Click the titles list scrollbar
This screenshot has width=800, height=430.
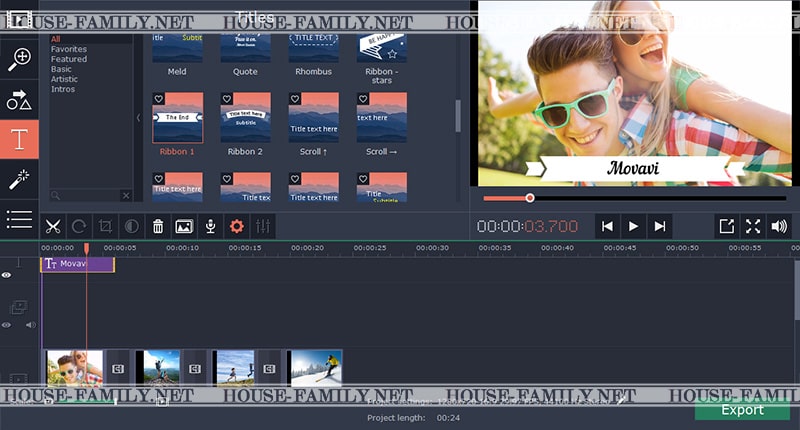click(458, 116)
